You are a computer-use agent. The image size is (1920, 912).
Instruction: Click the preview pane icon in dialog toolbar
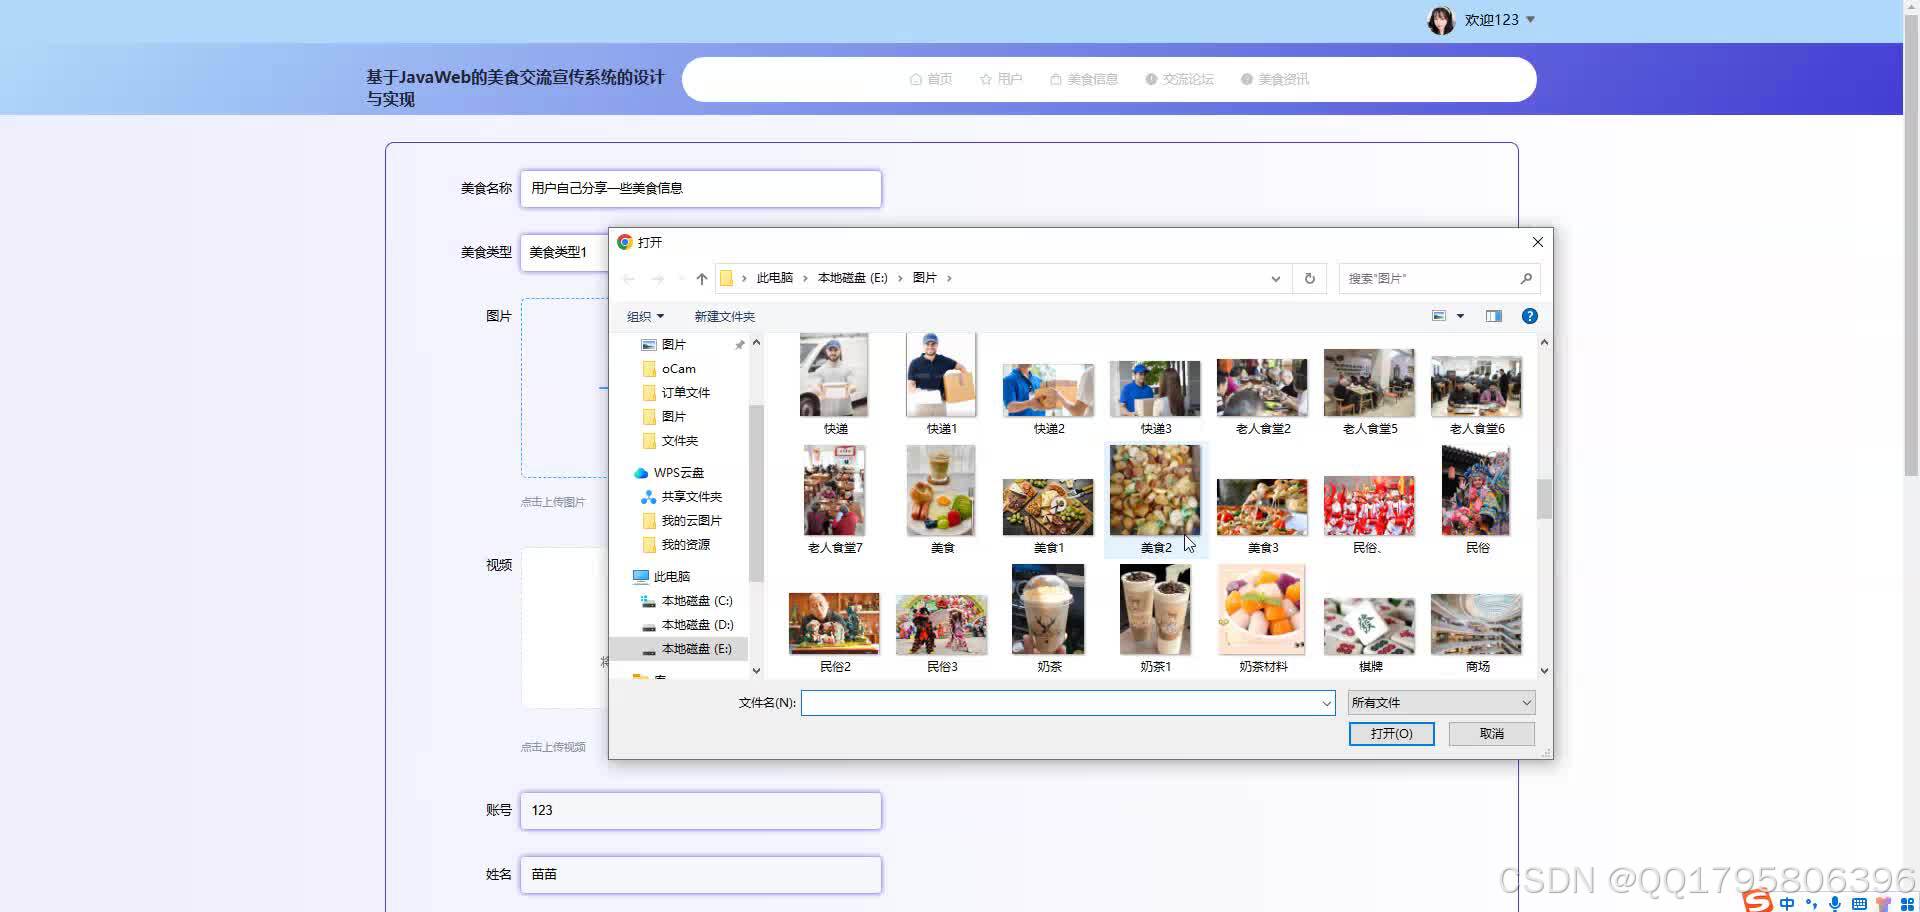[x=1493, y=316]
